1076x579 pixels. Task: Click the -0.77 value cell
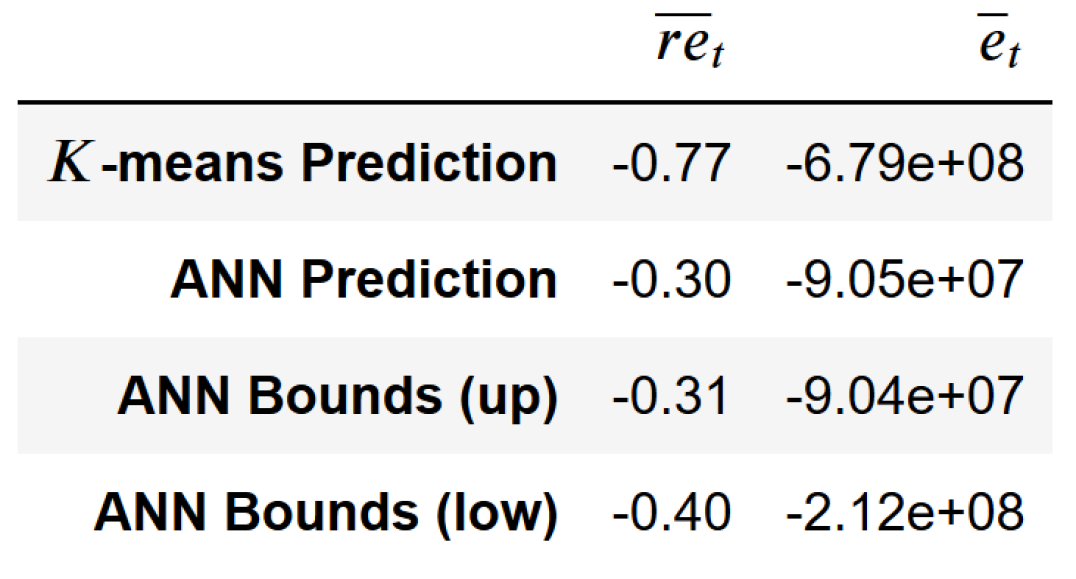670,163
